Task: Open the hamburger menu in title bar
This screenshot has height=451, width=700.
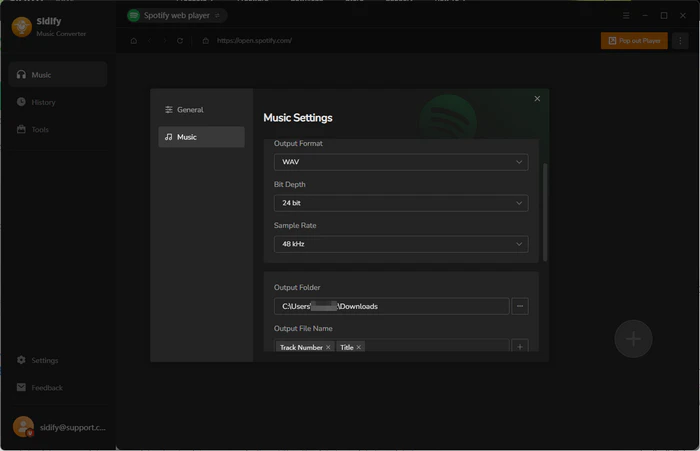Action: coord(626,16)
